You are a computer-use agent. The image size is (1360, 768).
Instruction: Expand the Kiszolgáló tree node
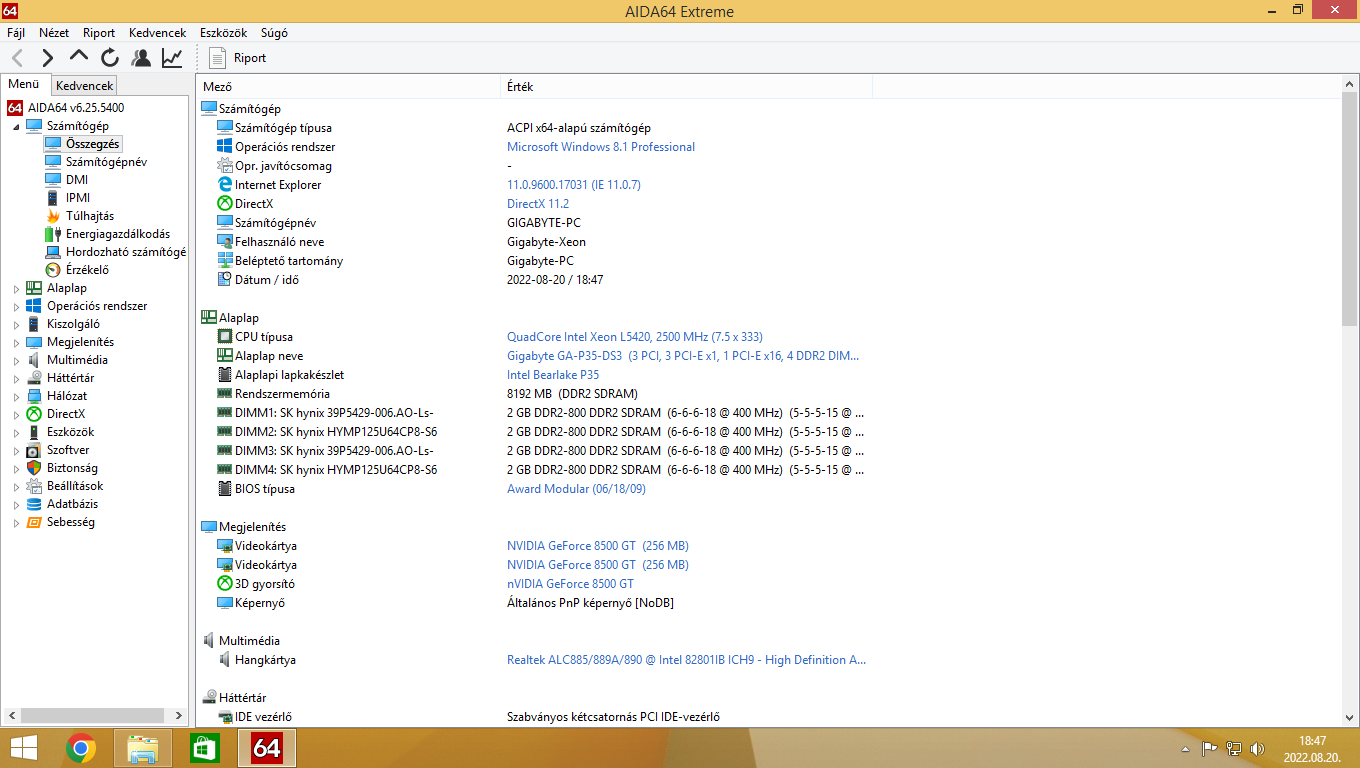pyautogui.click(x=16, y=324)
